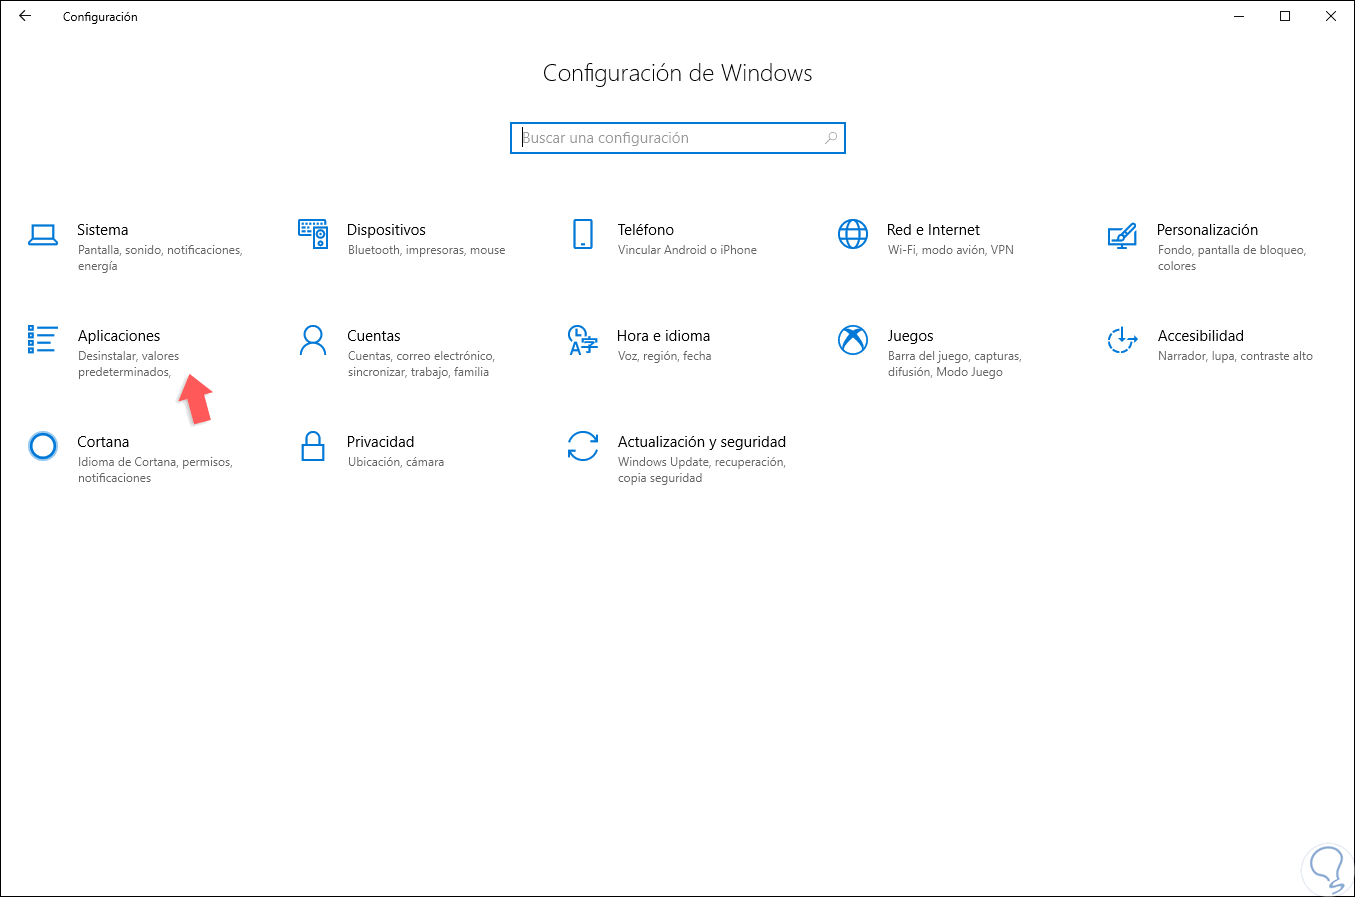
Task: Select the Red e Internet title text
Action: (x=933, y=230)
